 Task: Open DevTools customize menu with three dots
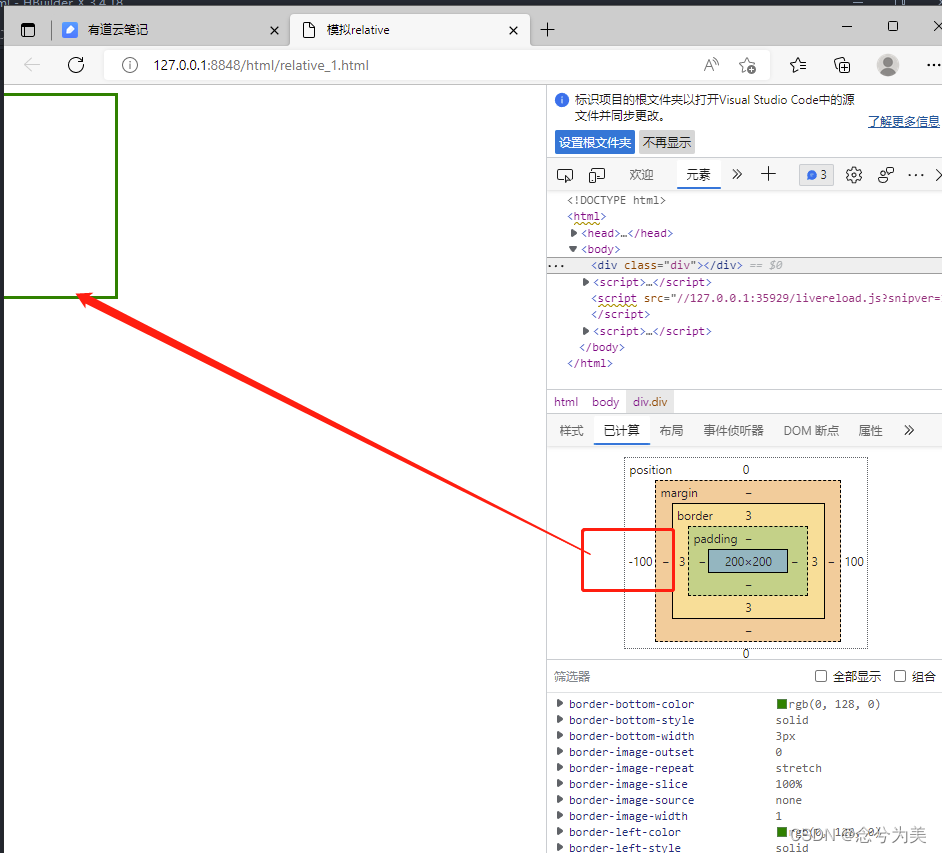[916, 175]
